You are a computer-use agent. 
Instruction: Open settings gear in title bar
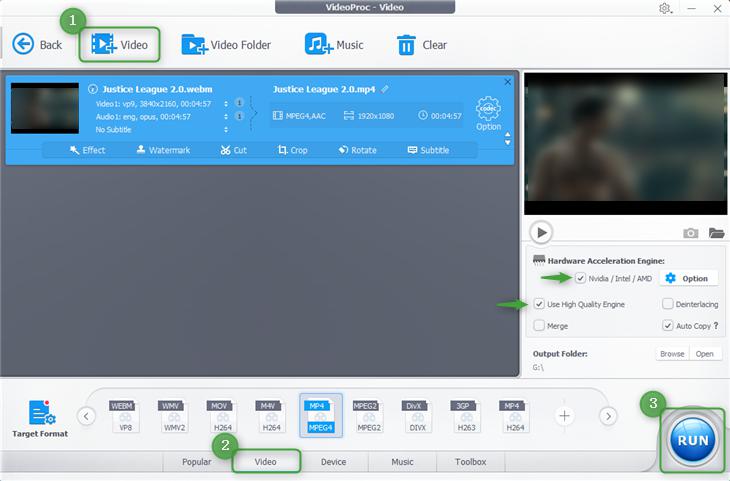tap(665, 8)
